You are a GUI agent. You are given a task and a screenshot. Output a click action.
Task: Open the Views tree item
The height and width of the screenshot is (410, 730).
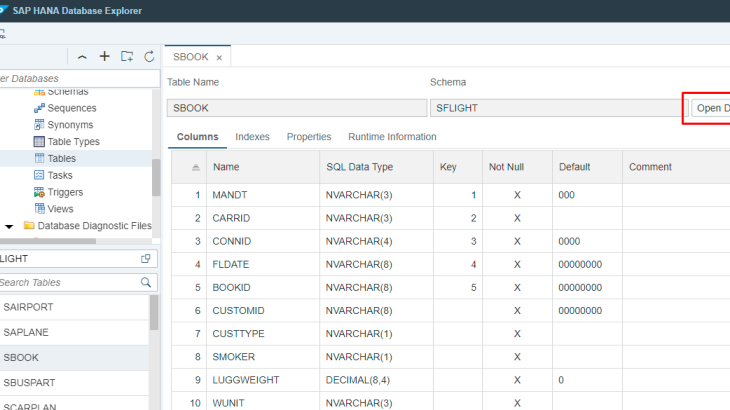61,208
